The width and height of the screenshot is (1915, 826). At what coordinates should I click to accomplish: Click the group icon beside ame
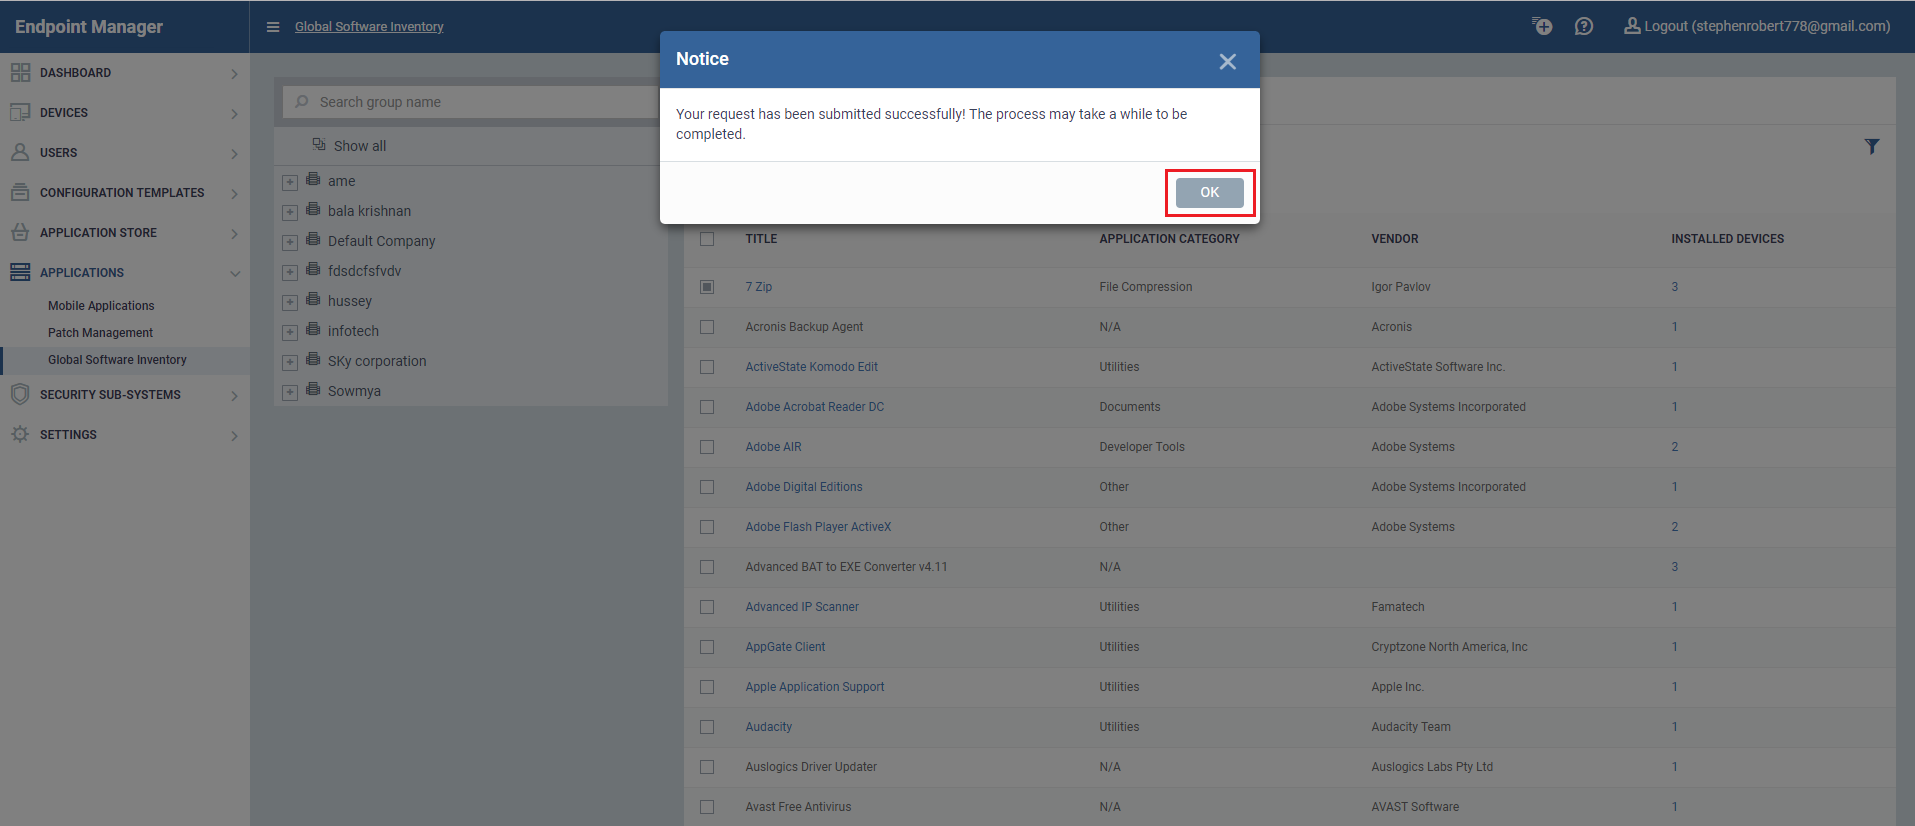pos(313,180)
